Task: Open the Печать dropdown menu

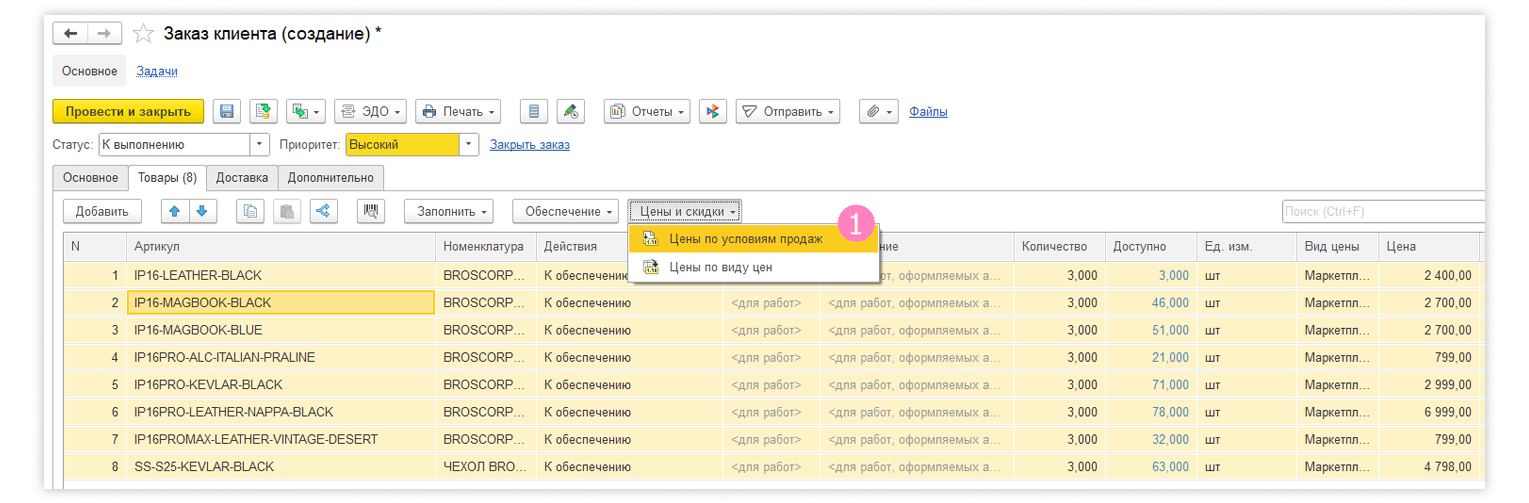Action: click(458, 111)
